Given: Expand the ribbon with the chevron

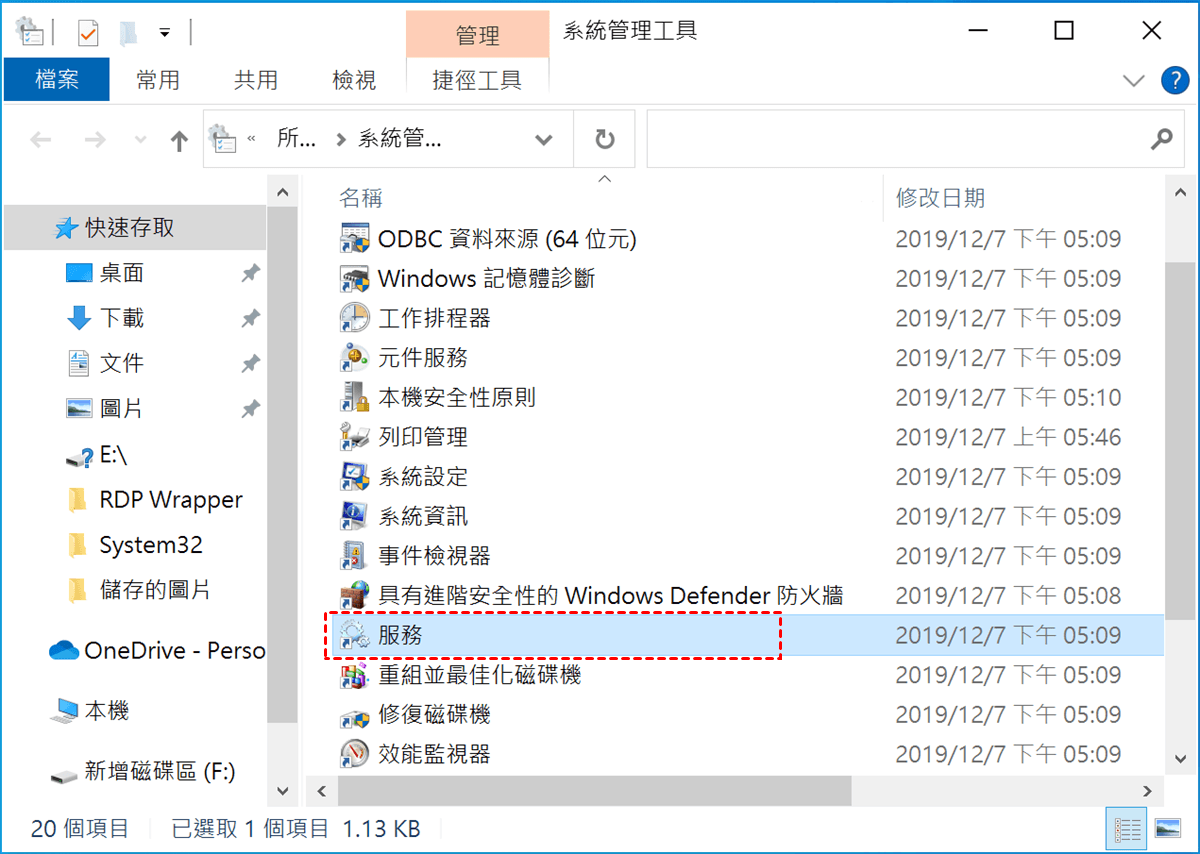Looking at the screenshot, I should pos(1133,80).
